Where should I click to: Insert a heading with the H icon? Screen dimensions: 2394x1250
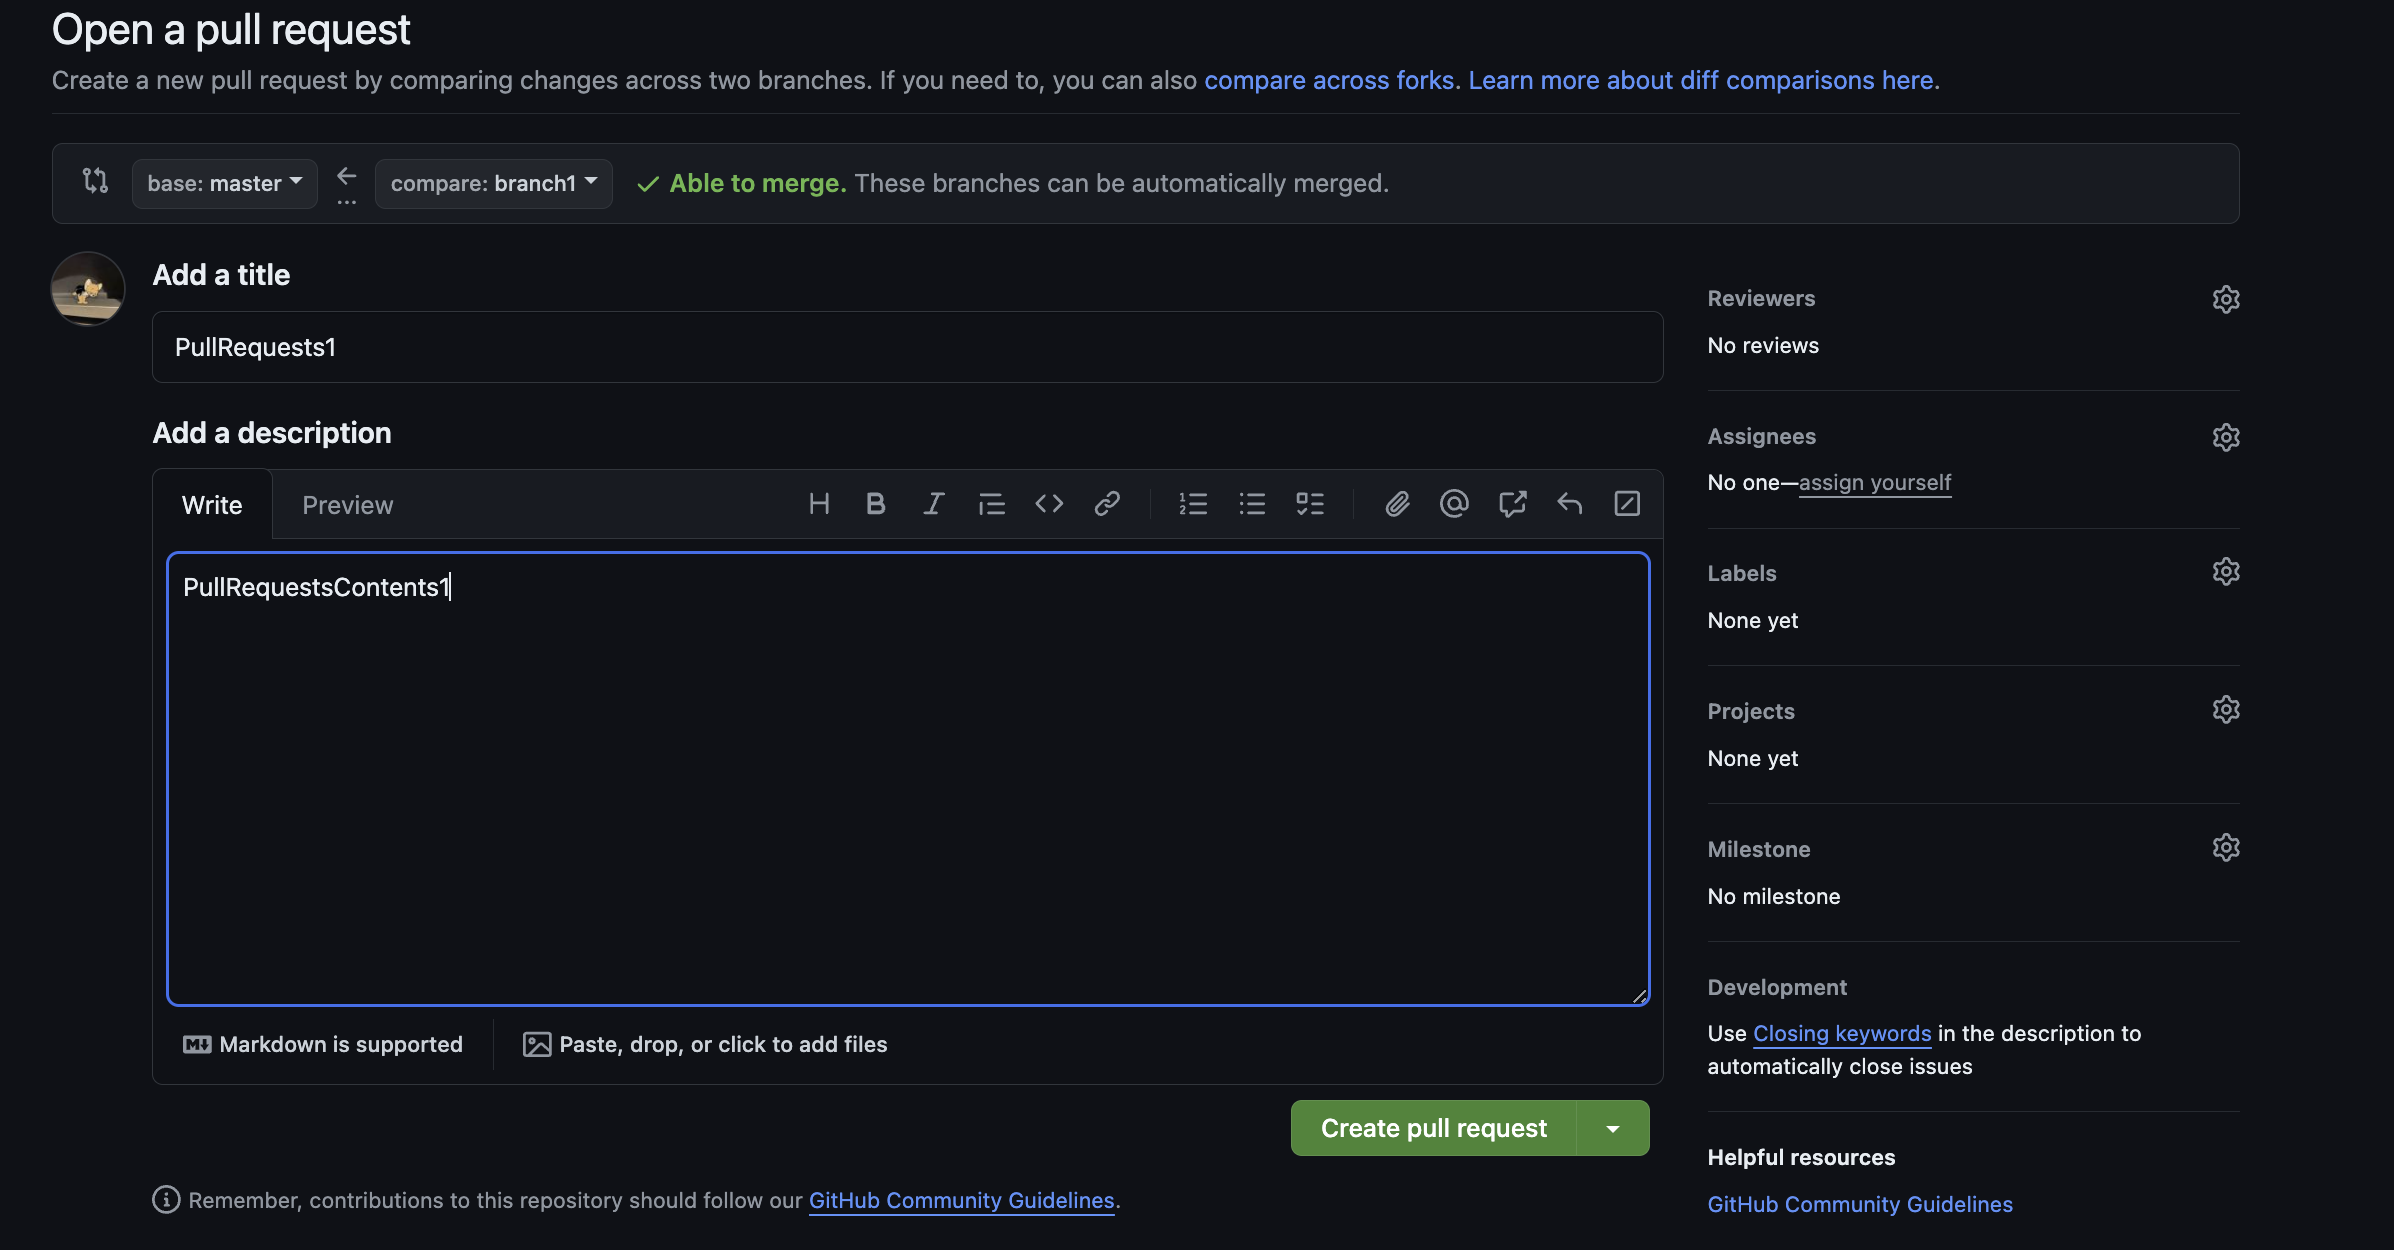pyautogui.click(x=819, y=504)
